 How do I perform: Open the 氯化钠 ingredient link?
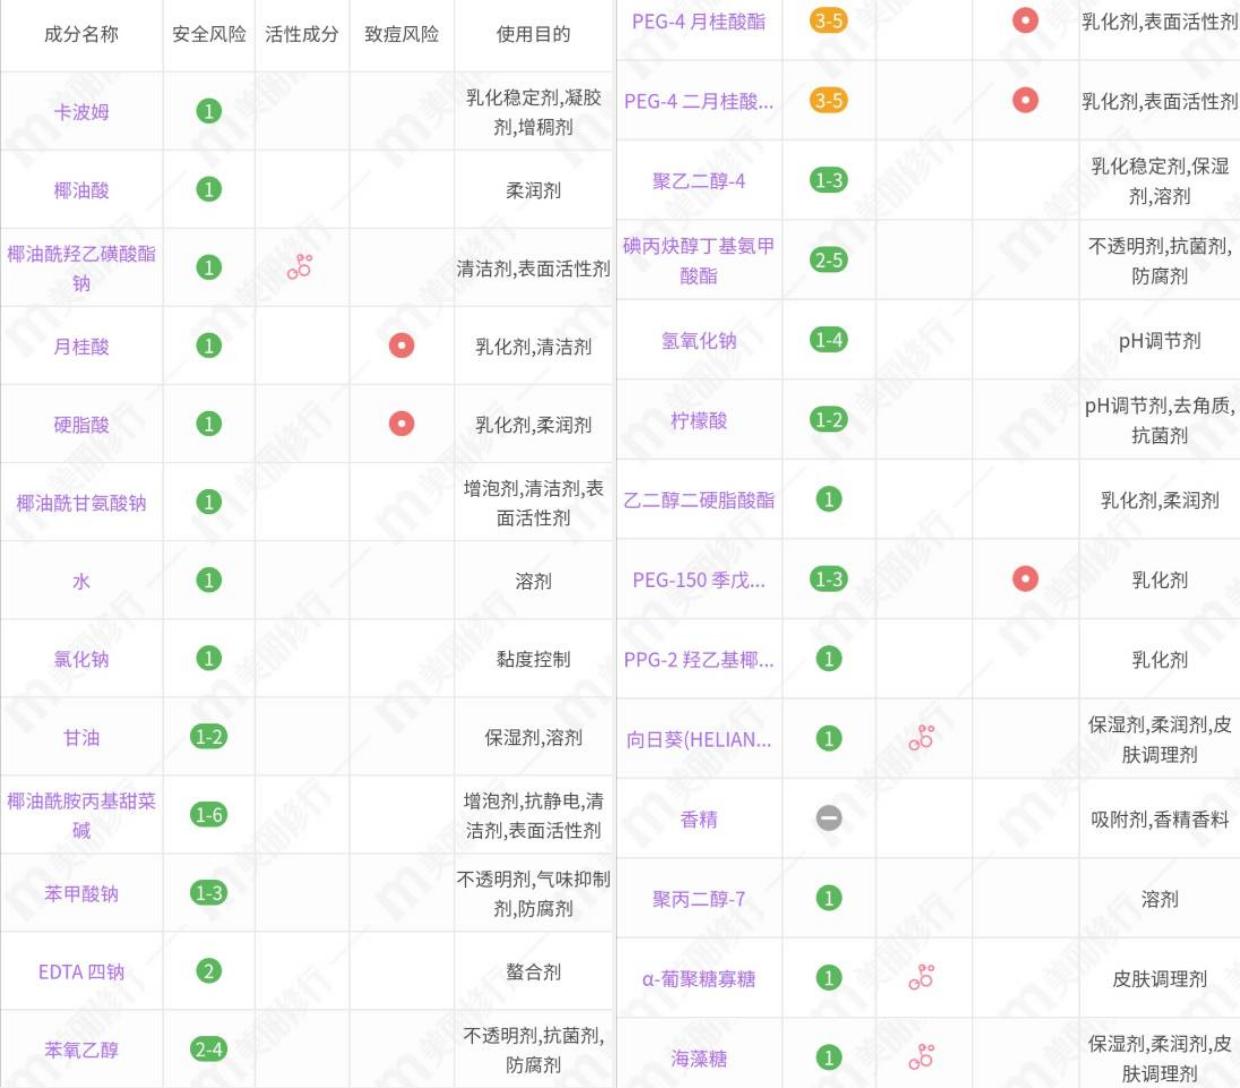(81, 659)
